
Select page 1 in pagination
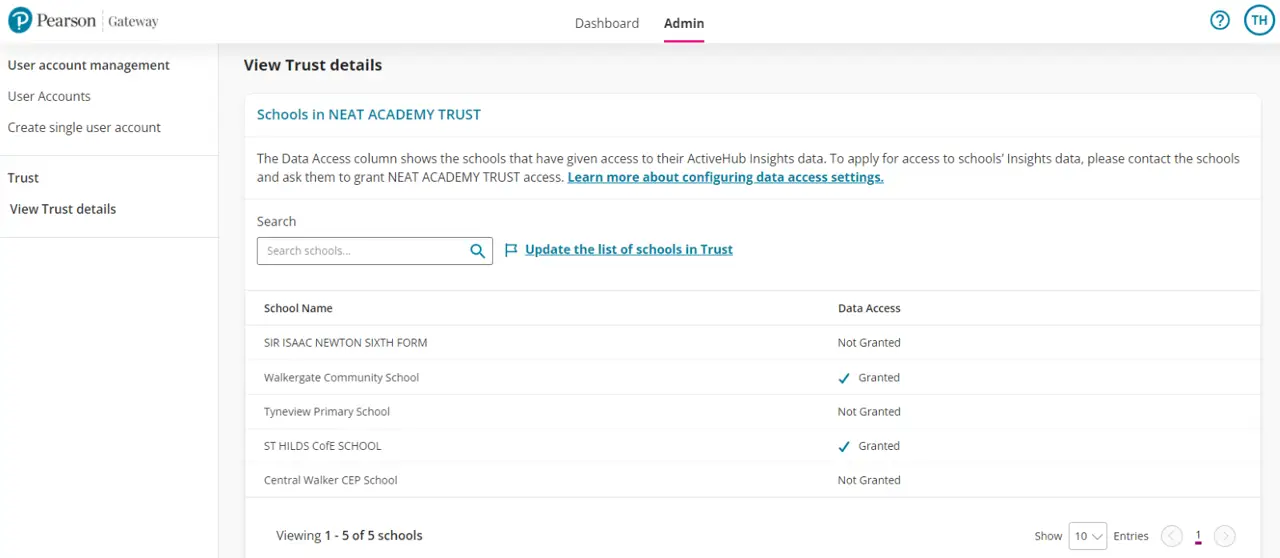1197,536
